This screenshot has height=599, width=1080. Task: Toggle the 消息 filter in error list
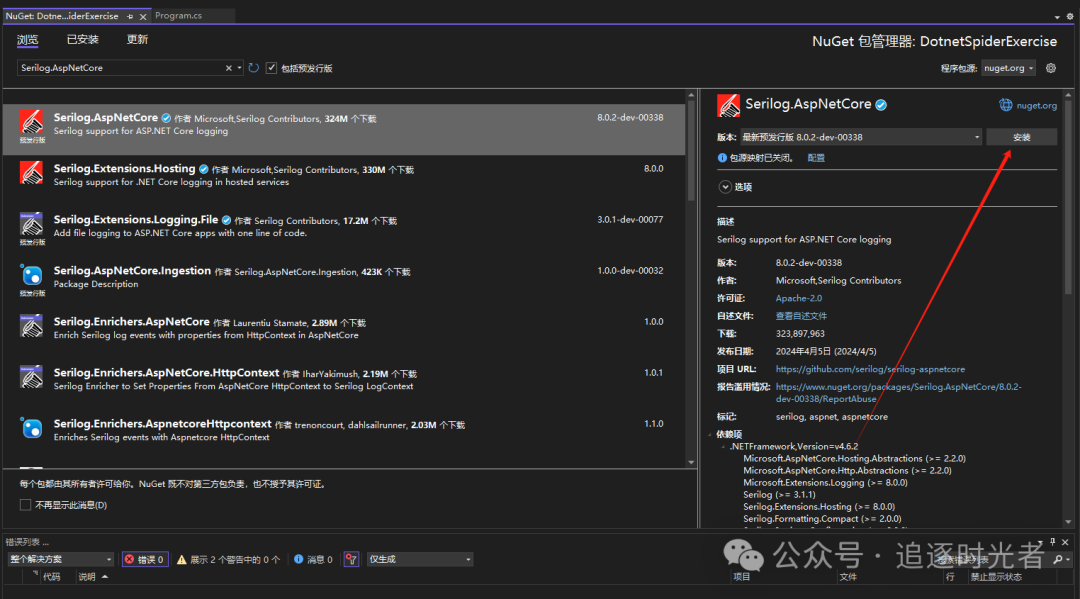coord(313,558)
